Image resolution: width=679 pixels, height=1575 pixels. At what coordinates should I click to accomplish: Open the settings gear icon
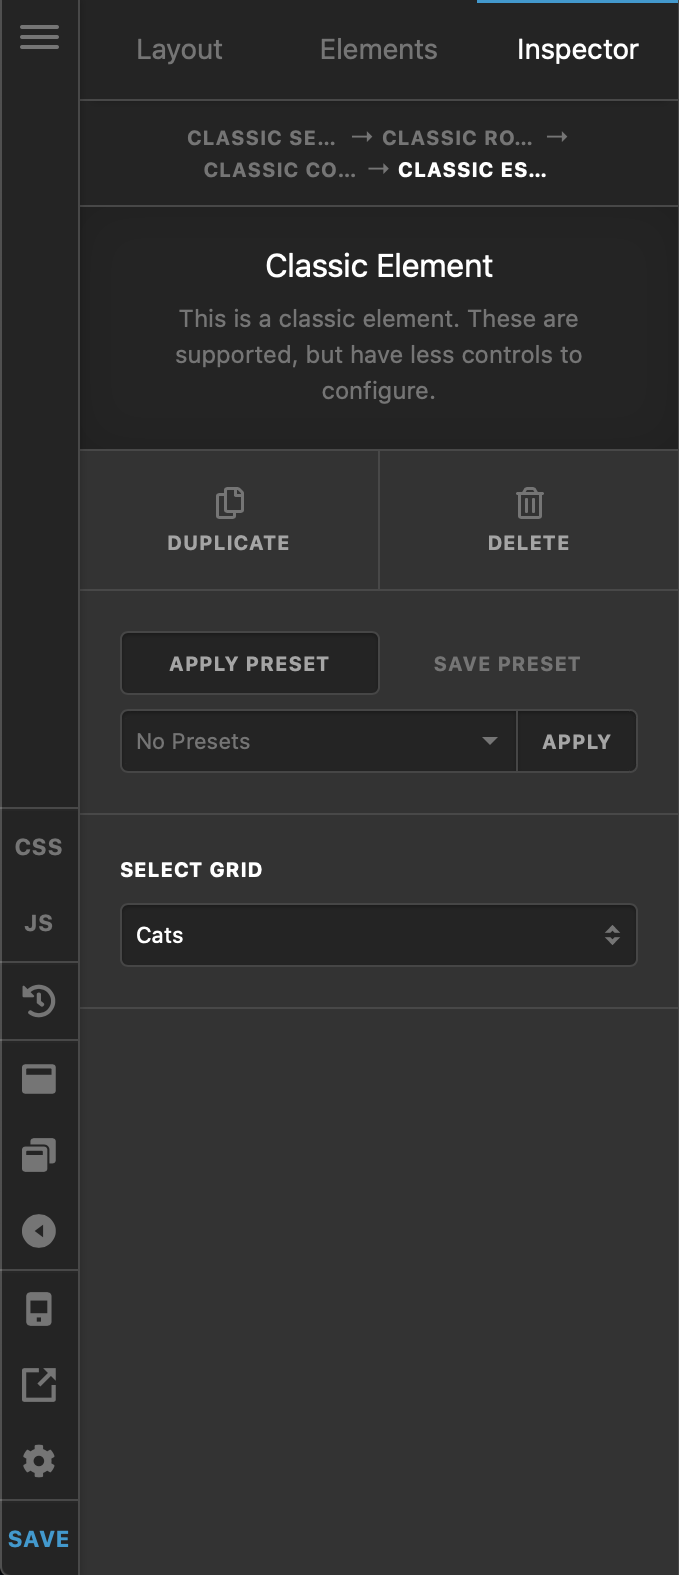pyautogui.click(x=39, y=1461)
